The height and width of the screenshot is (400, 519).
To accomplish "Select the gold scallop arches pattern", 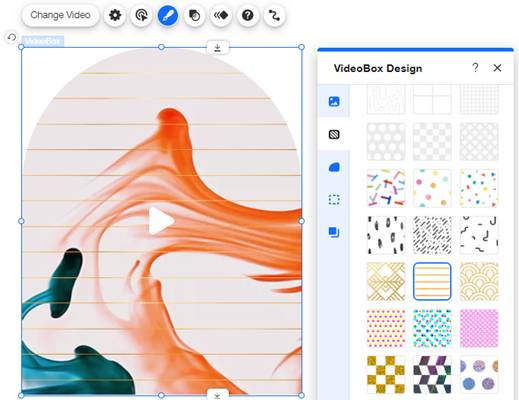I will [x=479, y=281].
